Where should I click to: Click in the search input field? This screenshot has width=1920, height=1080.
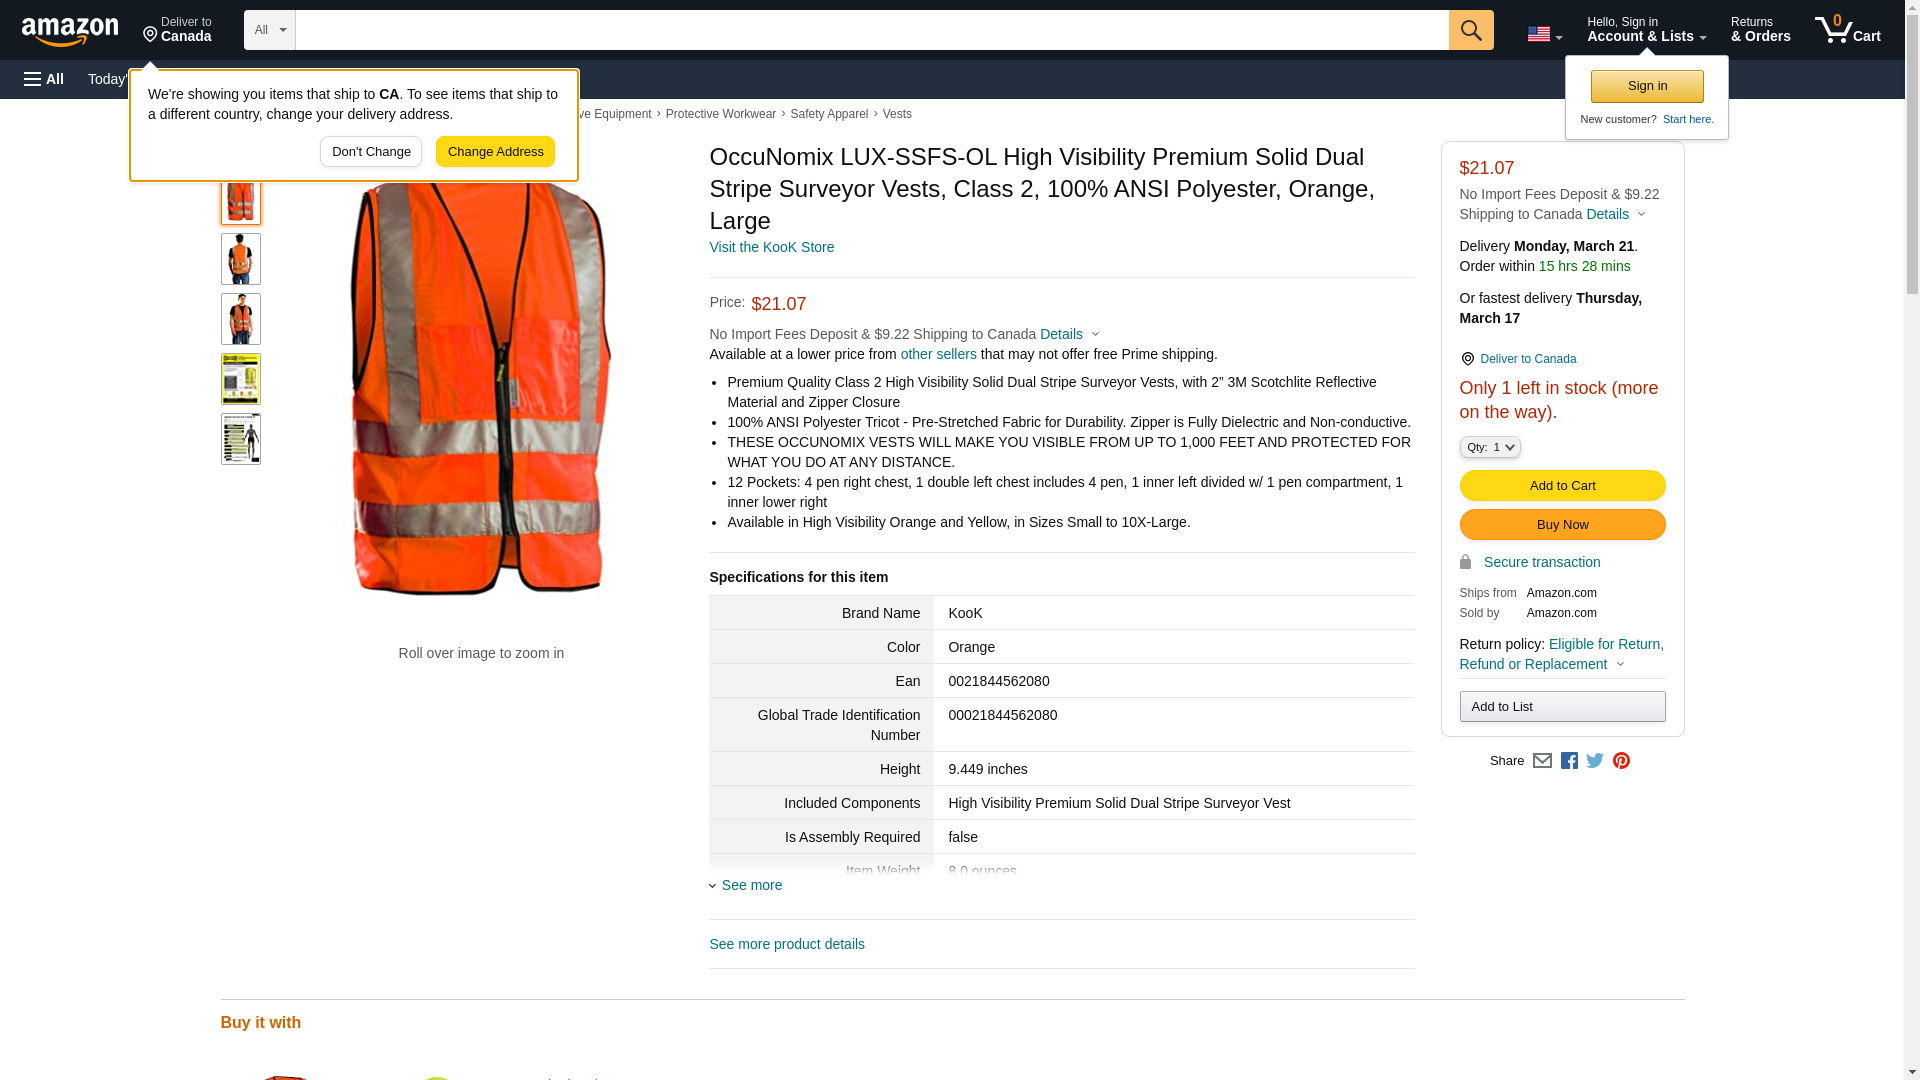tap(870, 30)
